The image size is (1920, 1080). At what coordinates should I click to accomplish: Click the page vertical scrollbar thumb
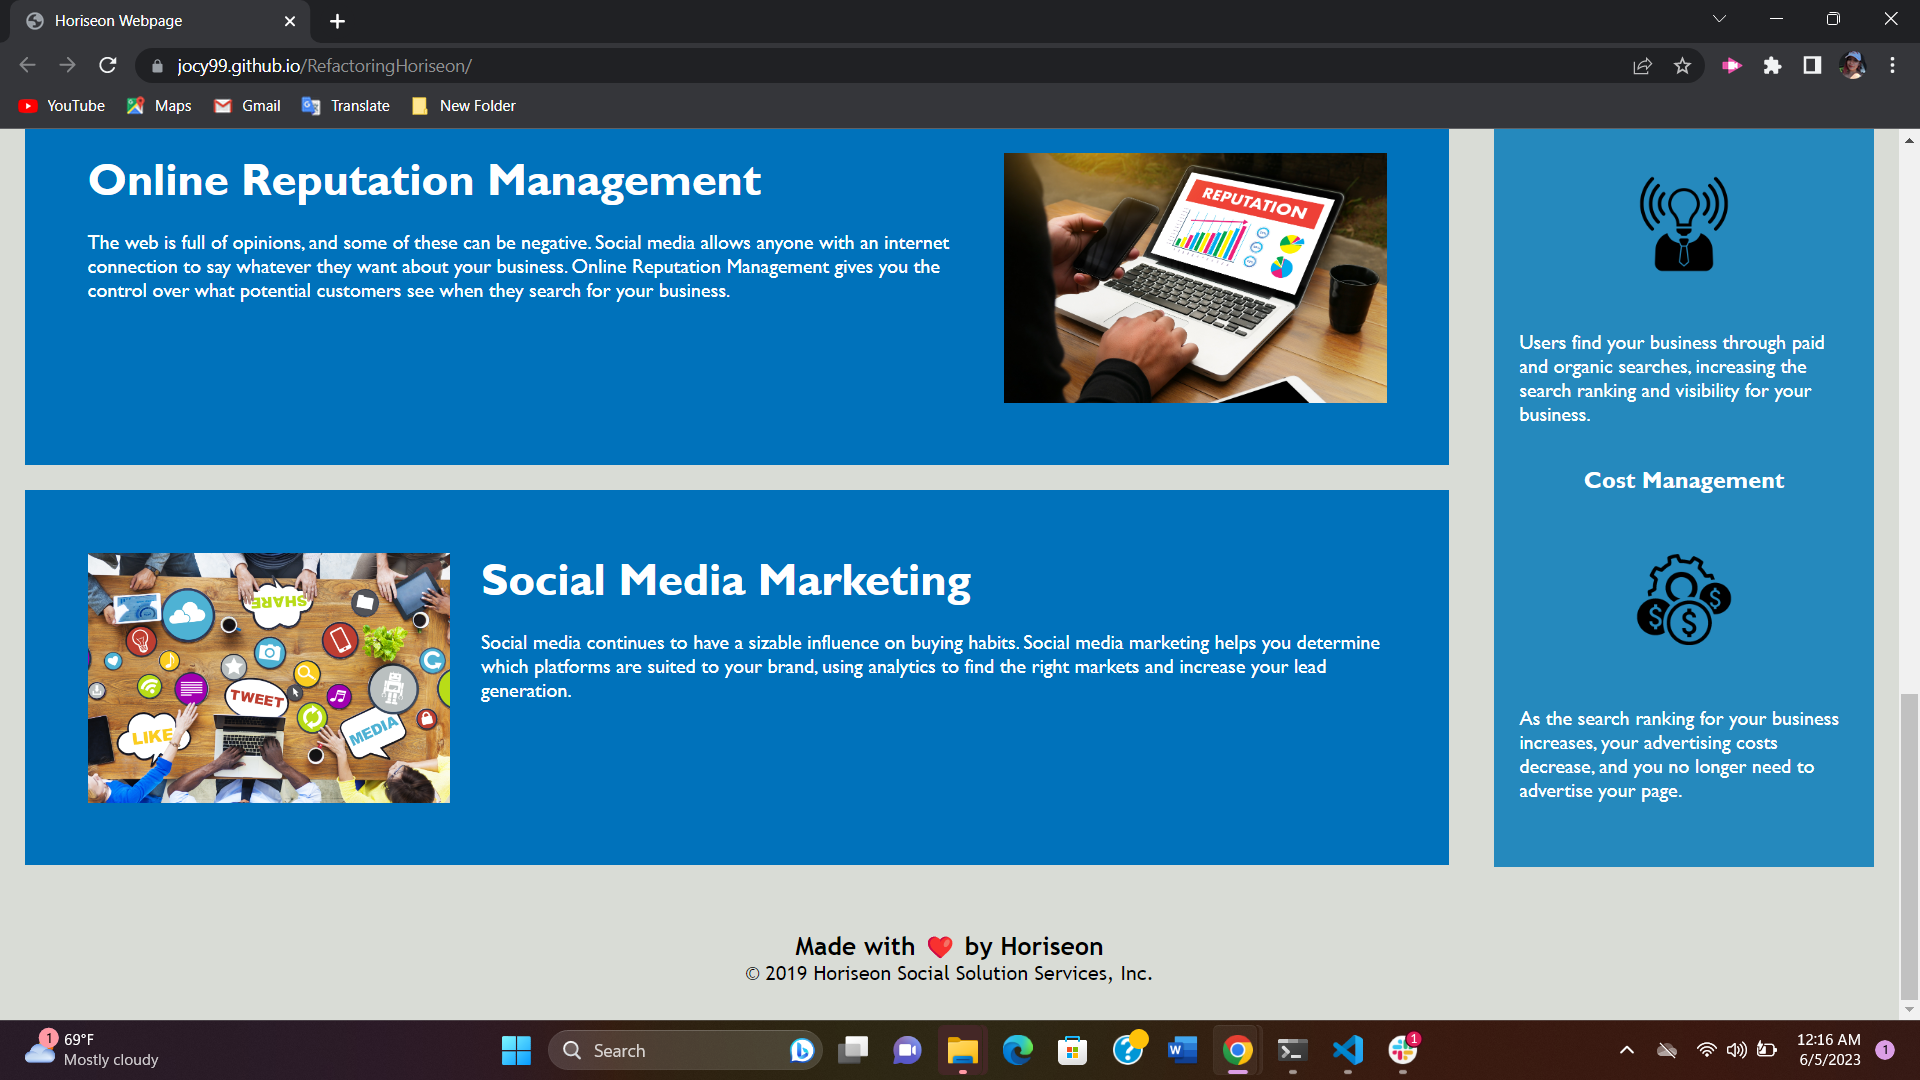click(1909, 845)
